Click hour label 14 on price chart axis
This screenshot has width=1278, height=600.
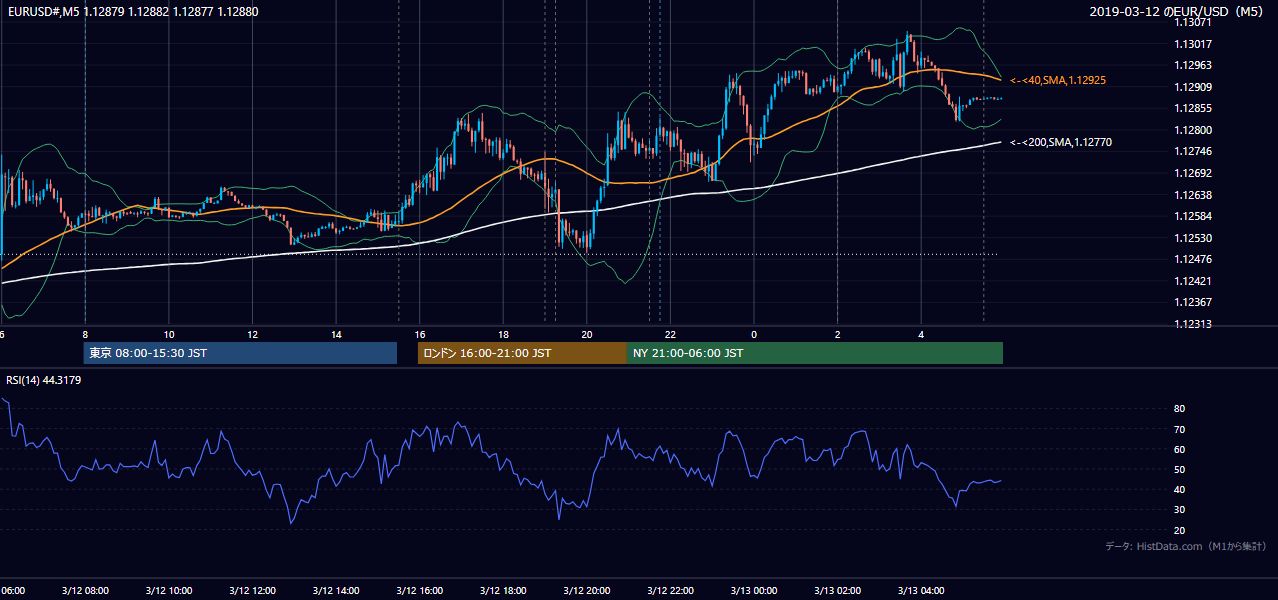click(x=336, y=334)
